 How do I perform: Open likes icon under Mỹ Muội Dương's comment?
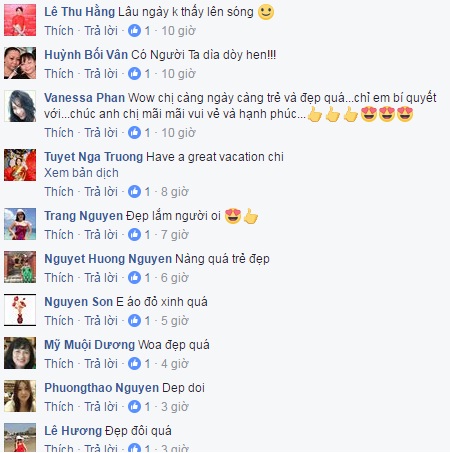click(134, 364)
